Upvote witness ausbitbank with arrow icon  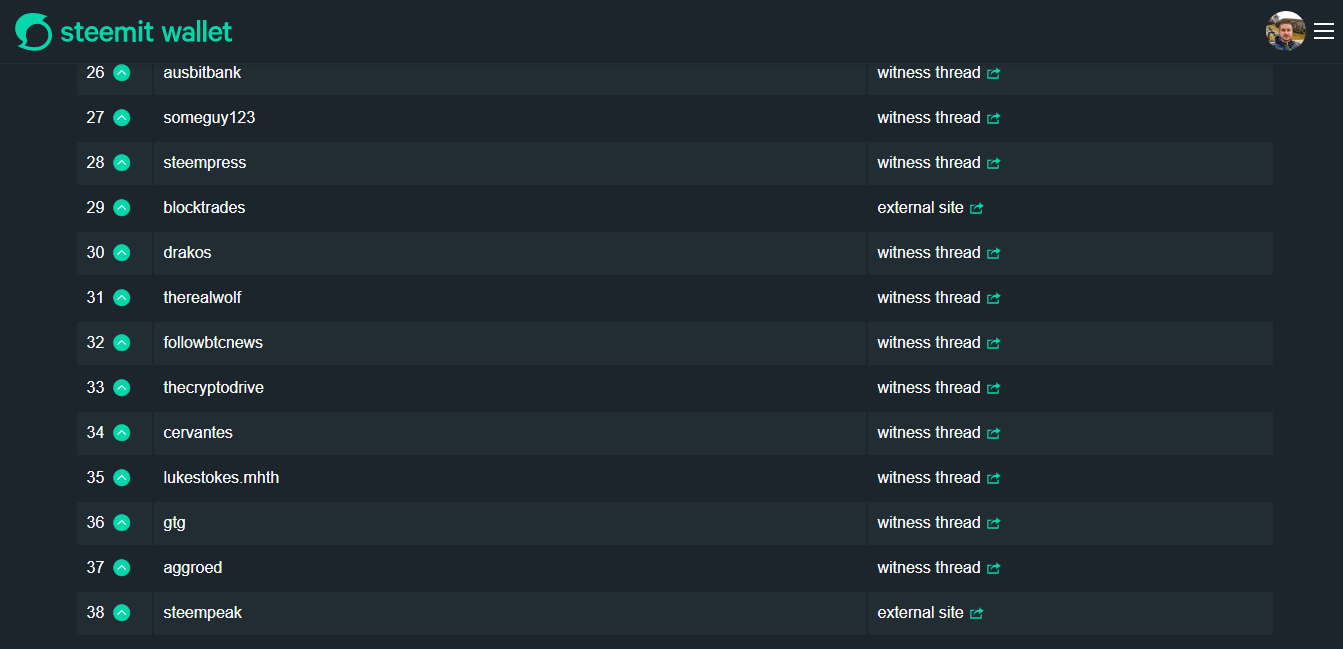(122, 73)
